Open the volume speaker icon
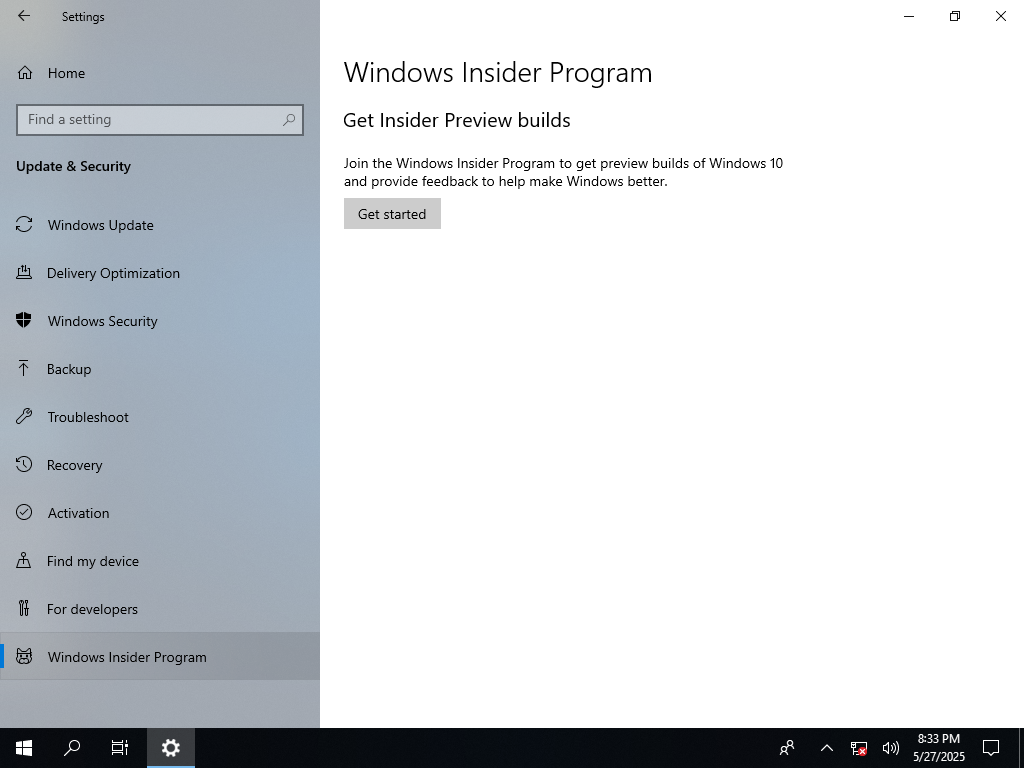The width and height of the screenshot is (1024, 768). [x=891, y=748]
